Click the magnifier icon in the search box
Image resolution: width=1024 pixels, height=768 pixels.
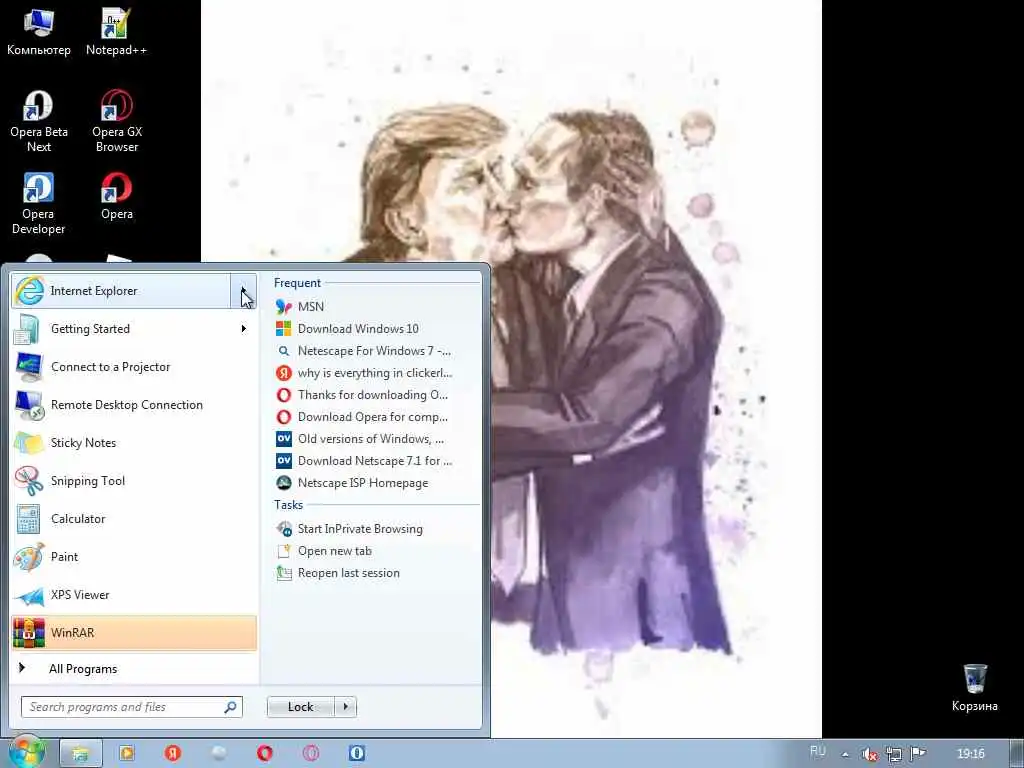231,707
